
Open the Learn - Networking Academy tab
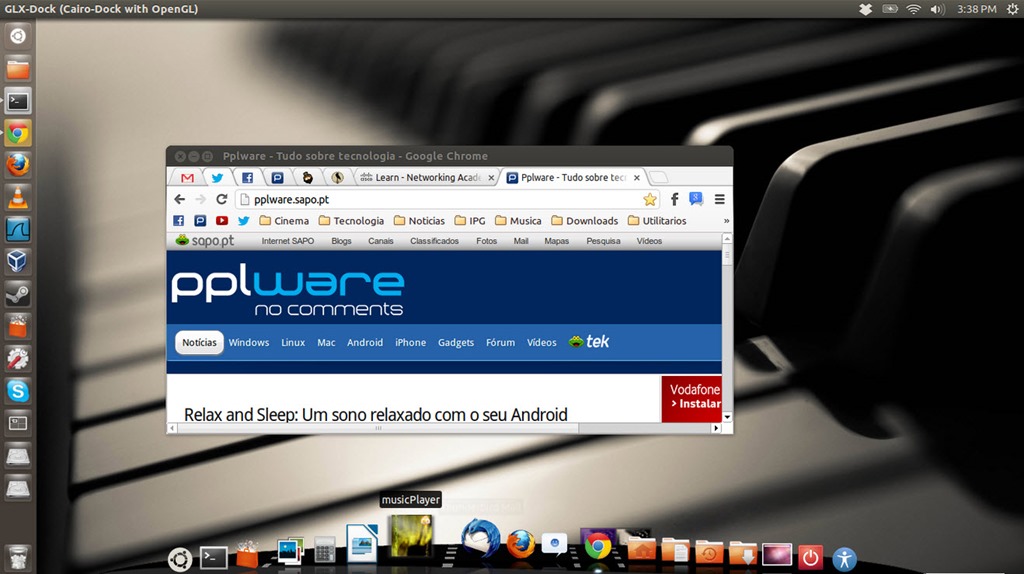tap(428, 178)
